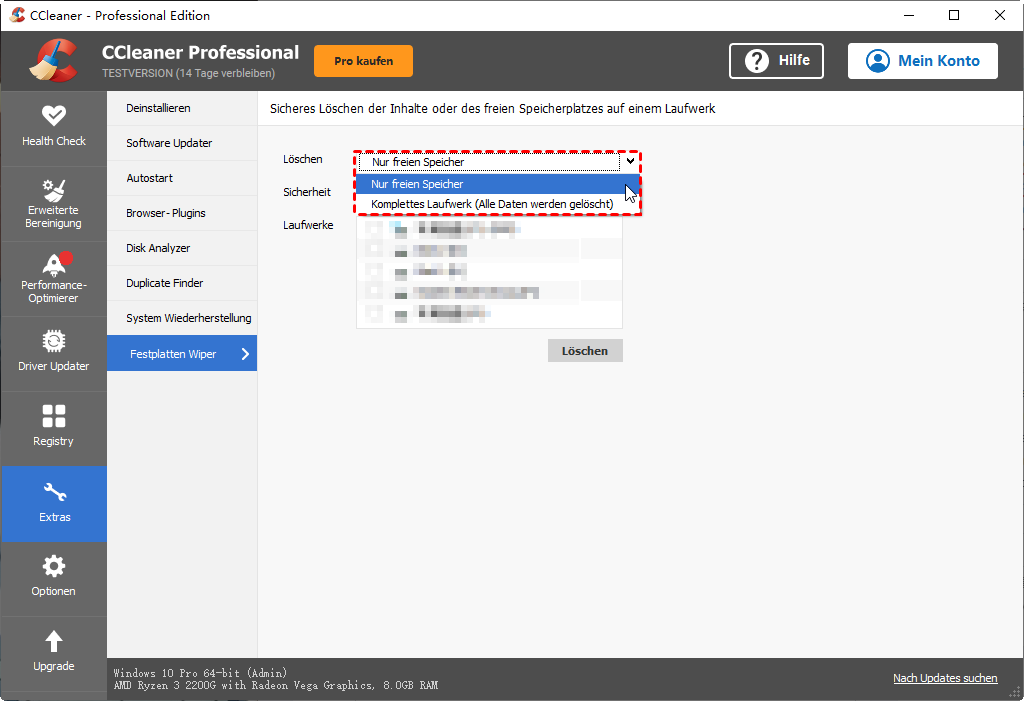This screenshot has height=701, width=1024.
Task: Open the Health Check section
Action: pos(54,128)
